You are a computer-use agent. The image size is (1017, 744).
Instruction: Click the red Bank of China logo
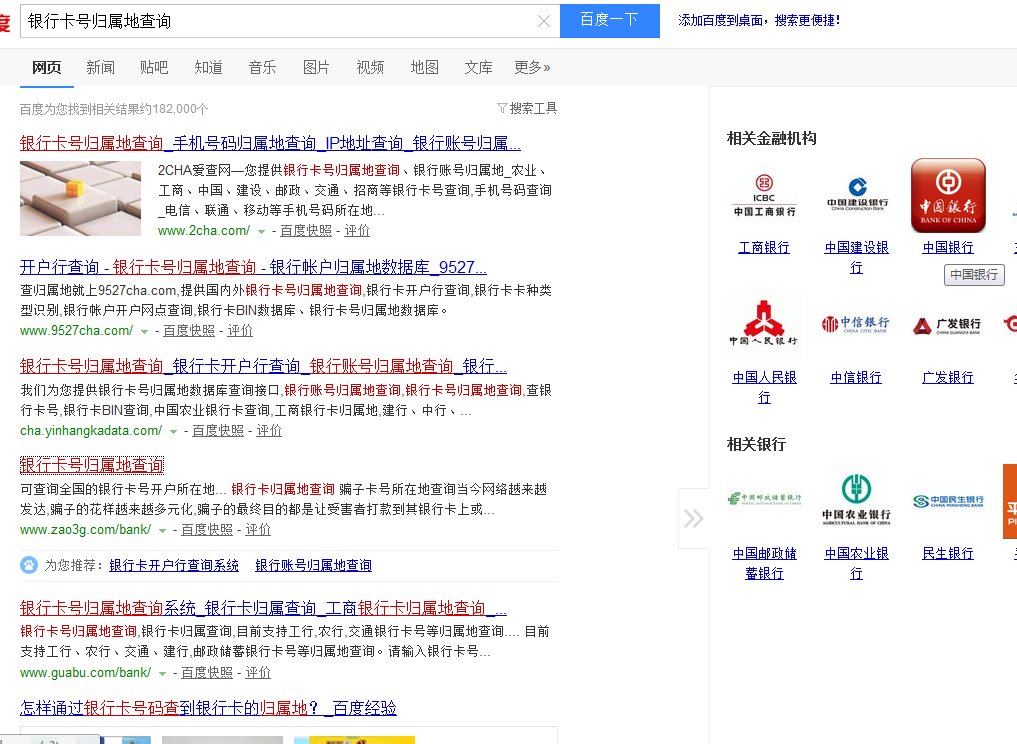coord(948,195)
